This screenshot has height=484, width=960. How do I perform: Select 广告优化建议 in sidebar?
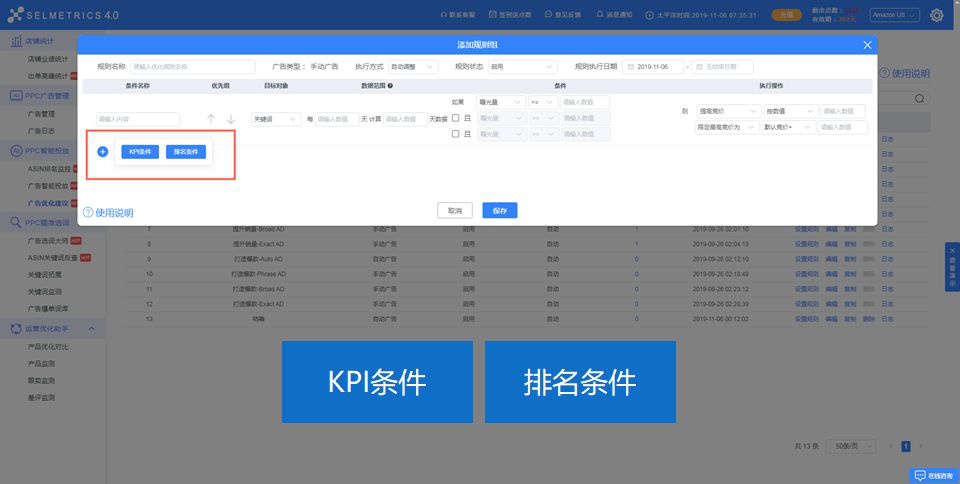48,203
